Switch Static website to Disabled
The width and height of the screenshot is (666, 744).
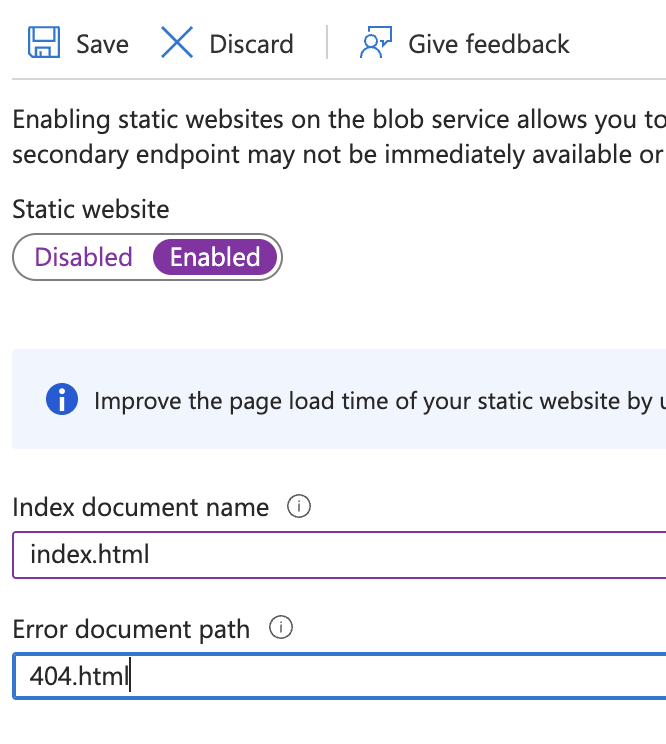pyautogui.click(x=83, y=257)
